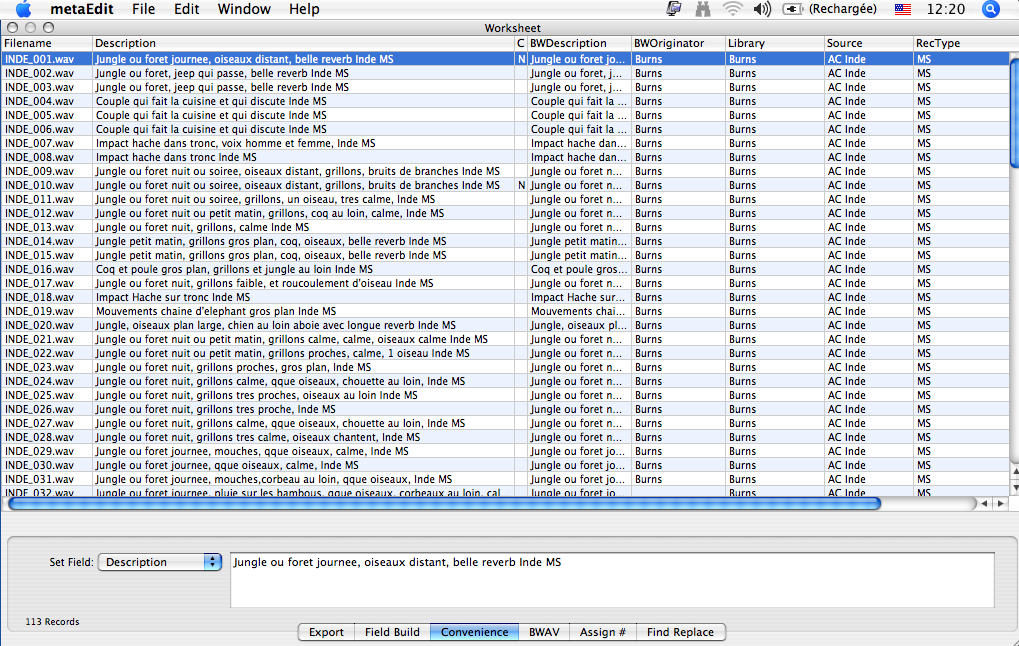
Task: Open the Edit menu
Action: [x=186, y=9]
